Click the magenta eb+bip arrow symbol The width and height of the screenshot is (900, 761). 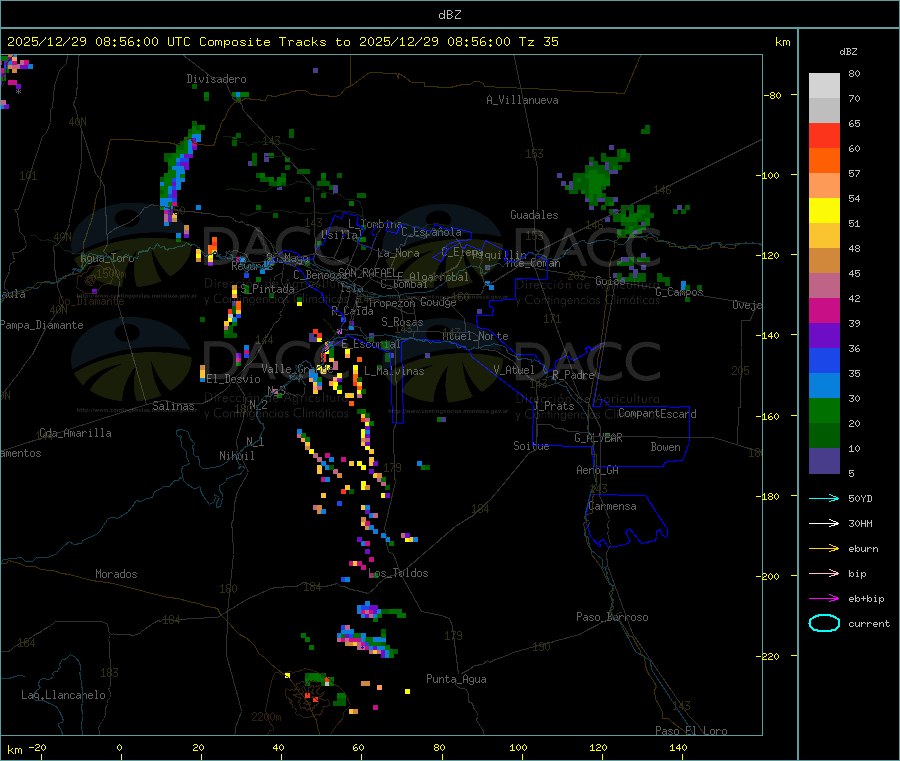pos(824,599)
